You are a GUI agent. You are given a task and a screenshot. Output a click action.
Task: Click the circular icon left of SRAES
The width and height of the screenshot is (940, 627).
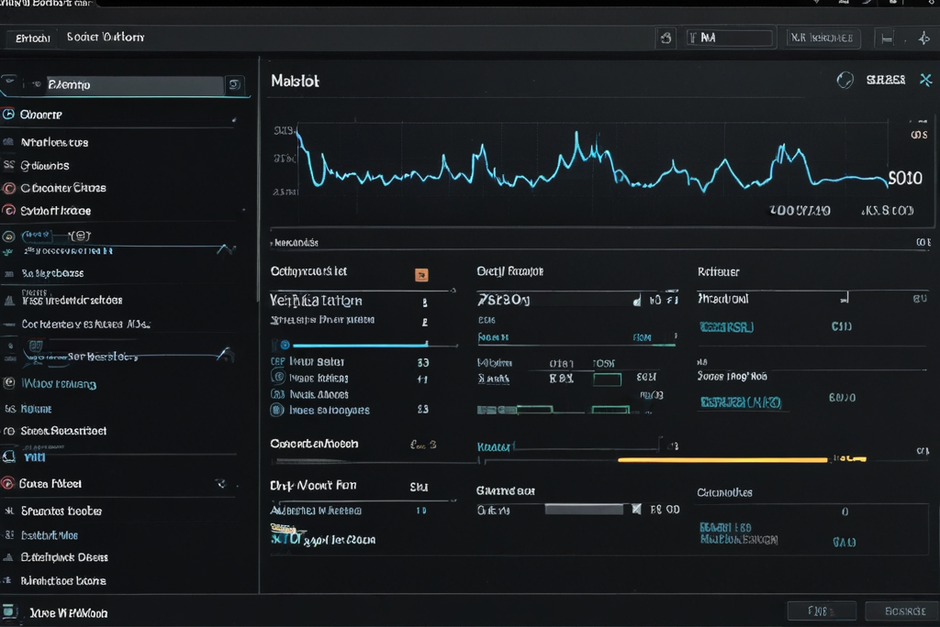pos(845,80)
